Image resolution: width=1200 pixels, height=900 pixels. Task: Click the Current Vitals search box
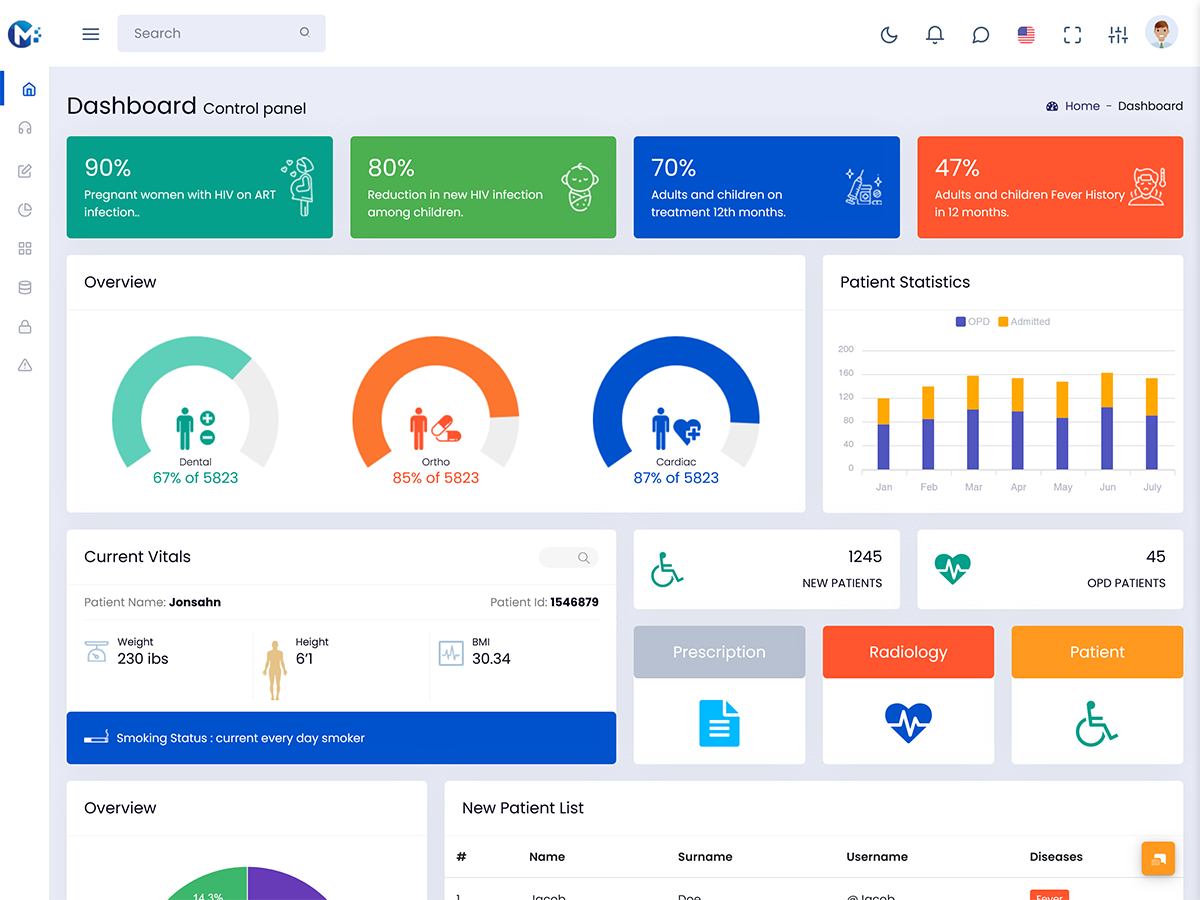(x=569, y=558)
